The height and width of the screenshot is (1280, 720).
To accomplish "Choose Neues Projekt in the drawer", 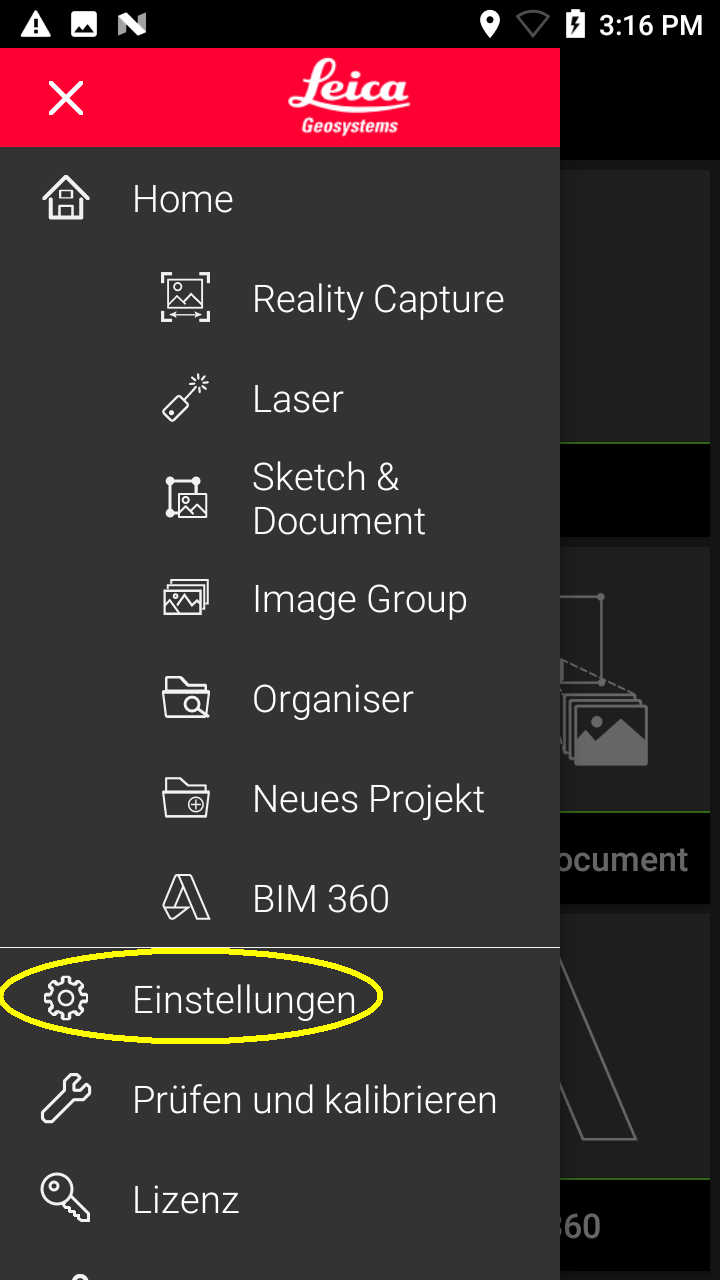I will tap(368, 799).
